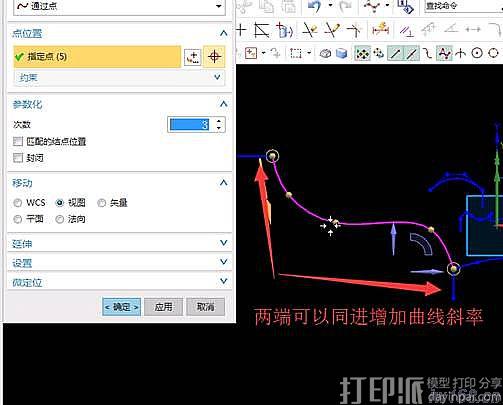This screenshot has width=503, height=405.
Task: Check the 封闭 checkbox
Action: click(18, 158)
